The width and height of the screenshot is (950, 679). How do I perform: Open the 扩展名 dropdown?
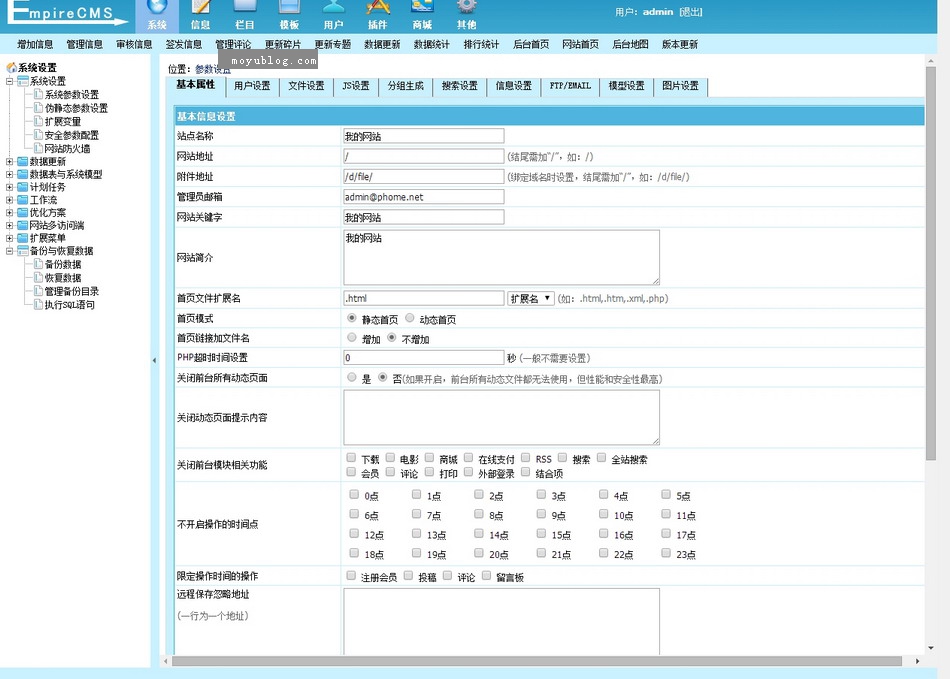pos(530,298)
